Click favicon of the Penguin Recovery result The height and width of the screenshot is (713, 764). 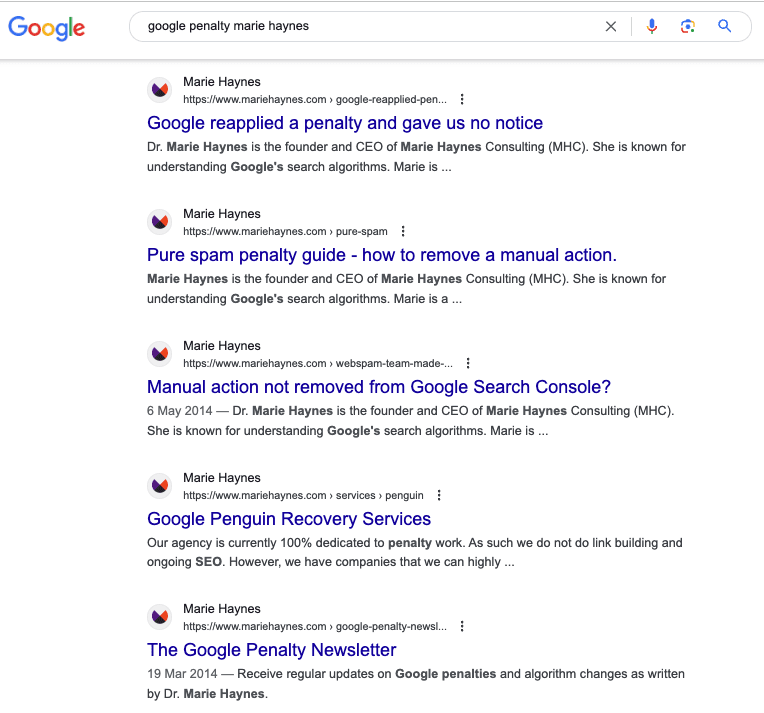tap(160, 486)
